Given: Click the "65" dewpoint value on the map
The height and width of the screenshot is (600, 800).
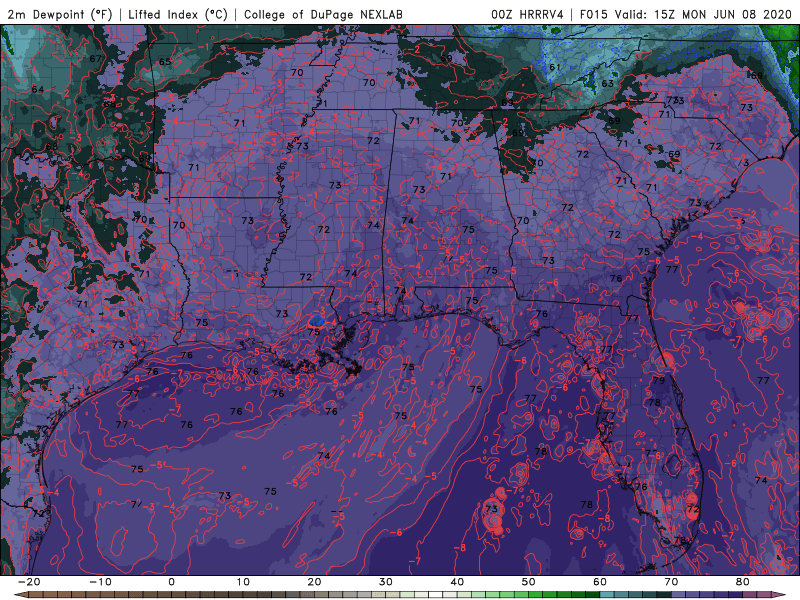Looking at the screenshot, I should (x=165, y=62).
